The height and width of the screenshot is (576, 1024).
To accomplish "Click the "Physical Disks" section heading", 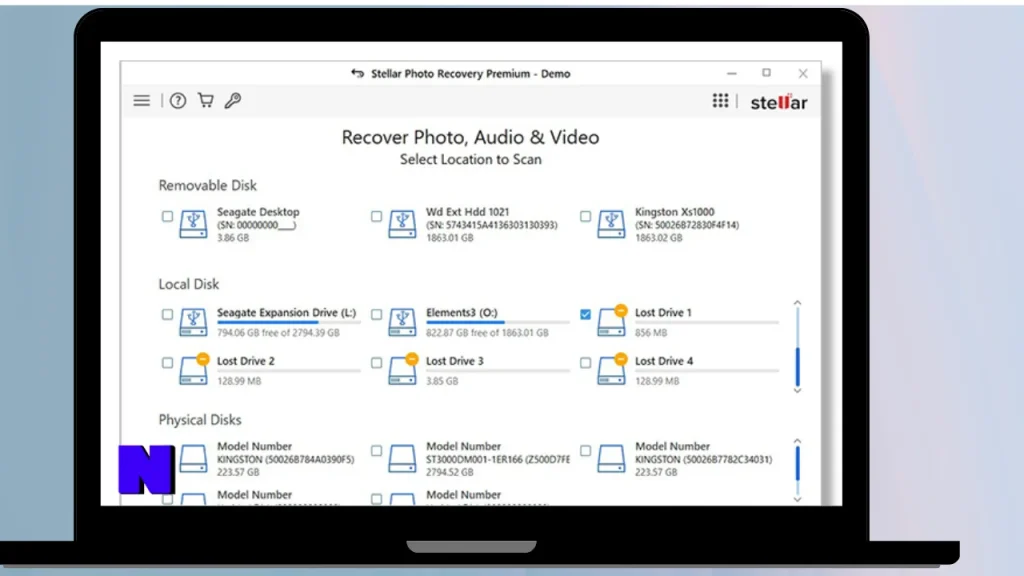I will point(200,420).
